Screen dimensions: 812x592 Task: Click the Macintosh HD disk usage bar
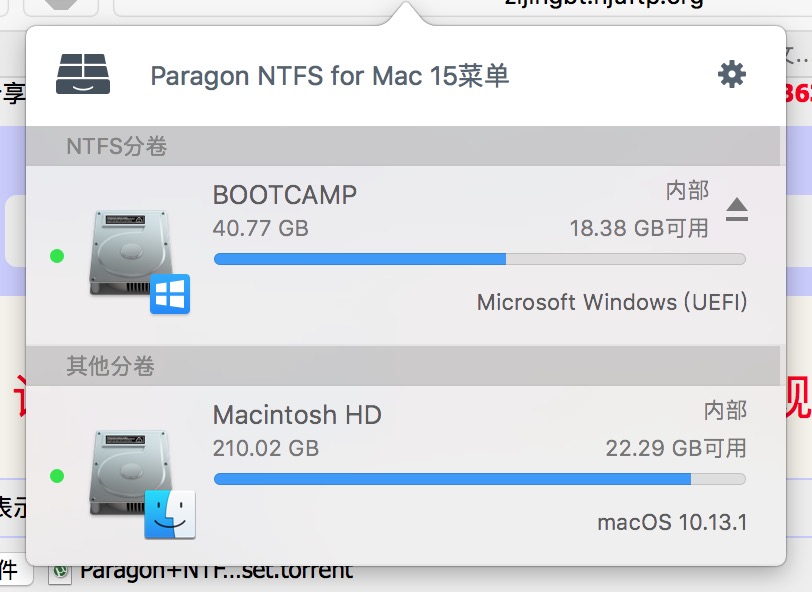coord(480,479)
